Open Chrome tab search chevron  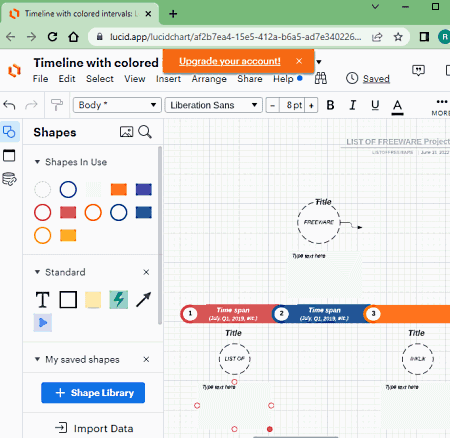375,7
